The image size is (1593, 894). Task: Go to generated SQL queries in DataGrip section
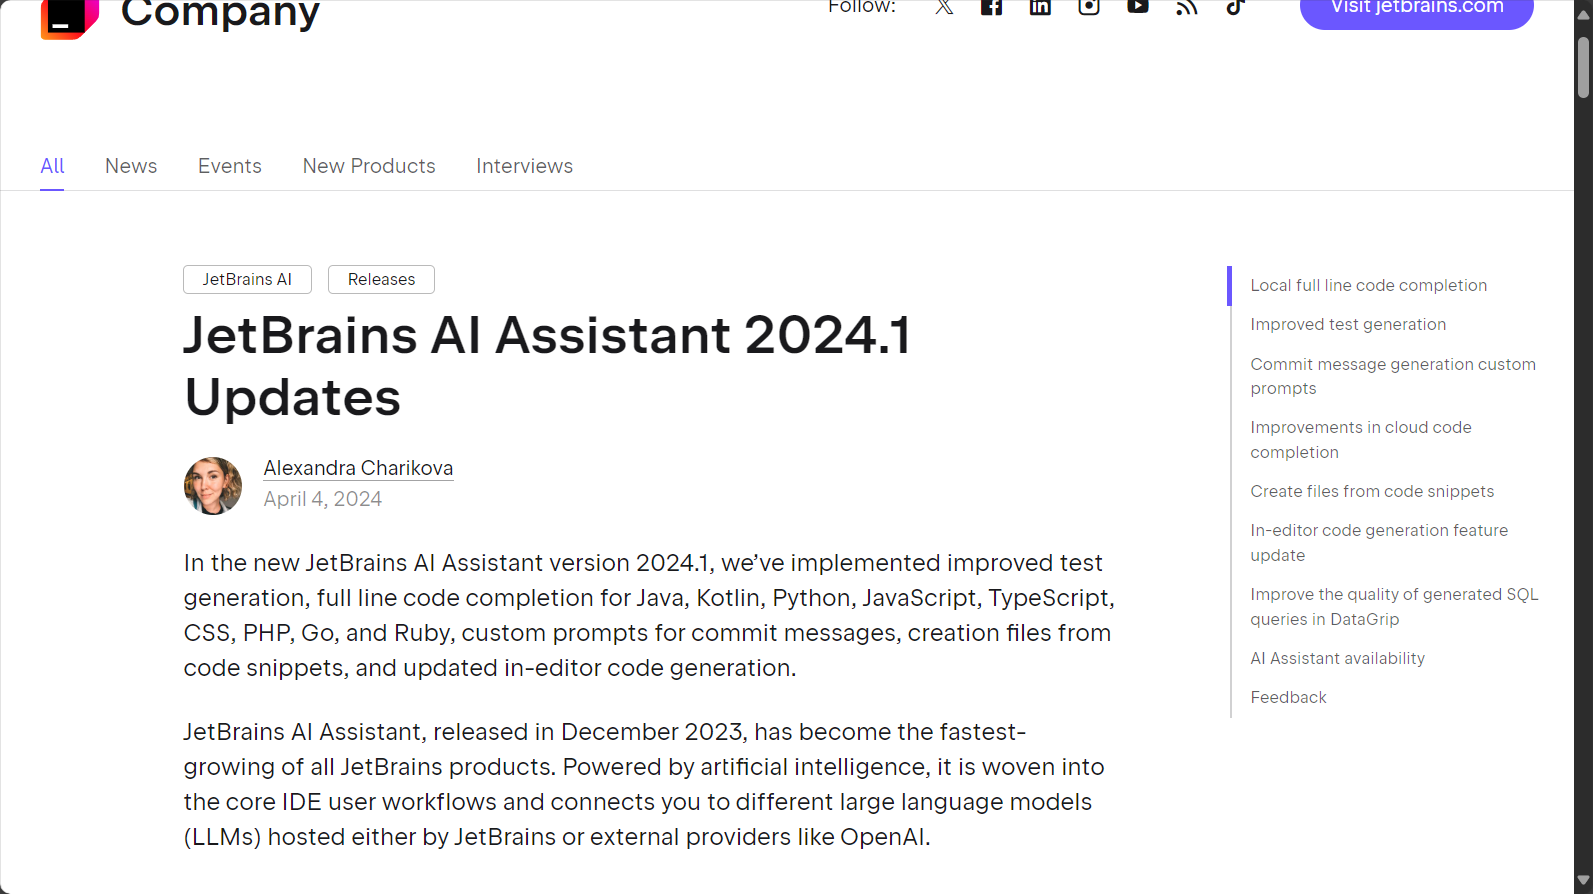pyautogui.click(x=1394, y=606)
